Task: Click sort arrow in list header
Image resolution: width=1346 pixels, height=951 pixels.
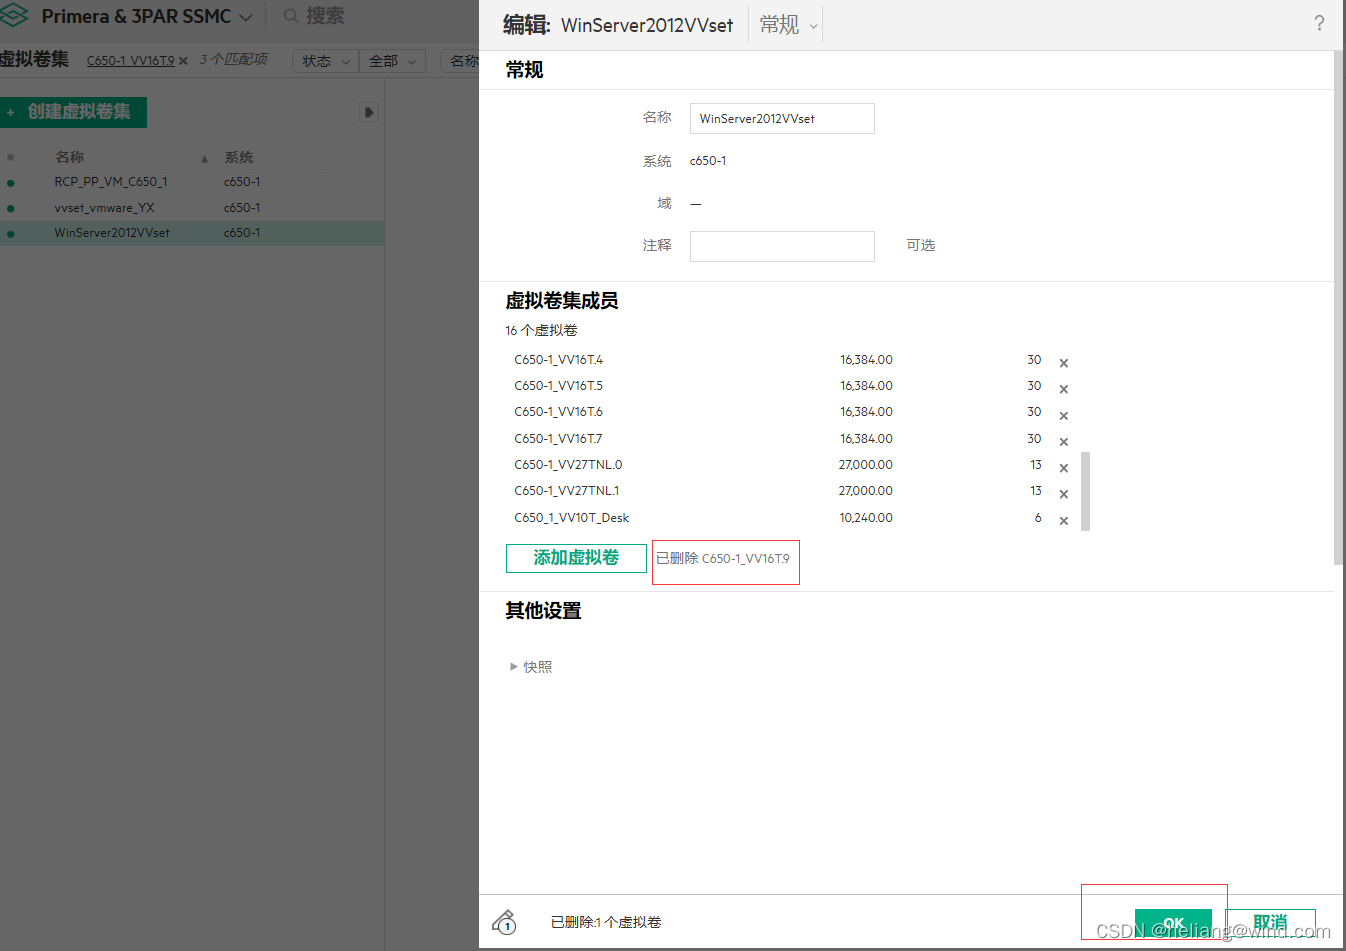Action: (204, 159)
